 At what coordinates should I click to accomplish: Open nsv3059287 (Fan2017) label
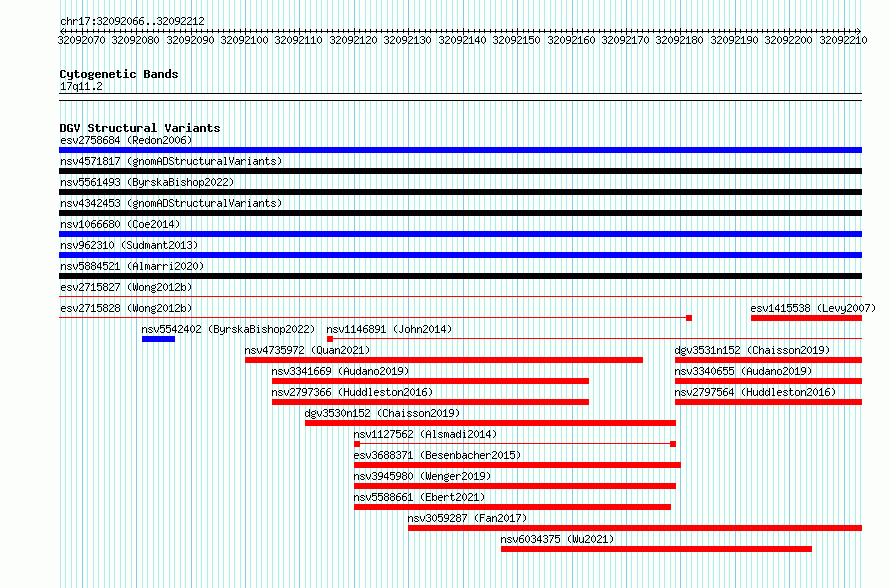click(x=467, y=518)
